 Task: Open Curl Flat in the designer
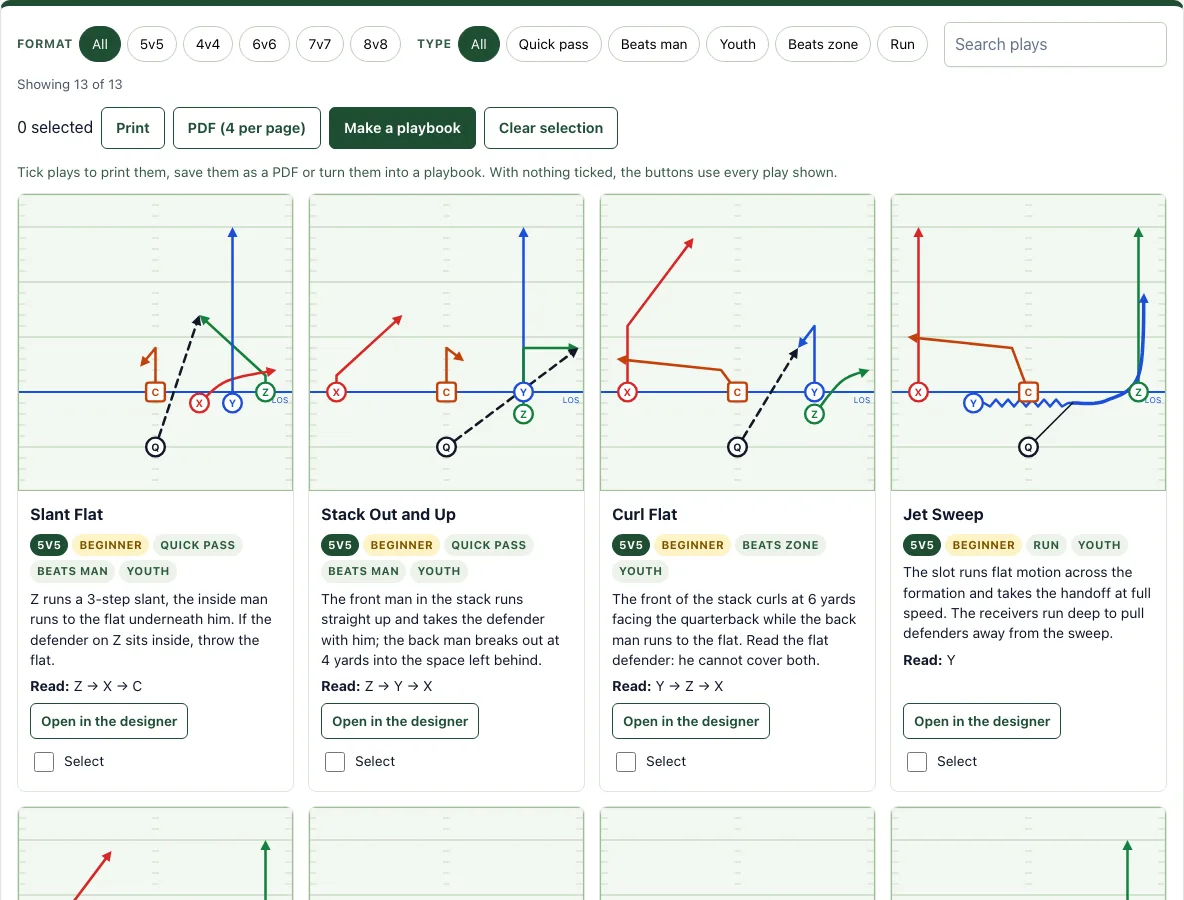click(x=691, y=721)
